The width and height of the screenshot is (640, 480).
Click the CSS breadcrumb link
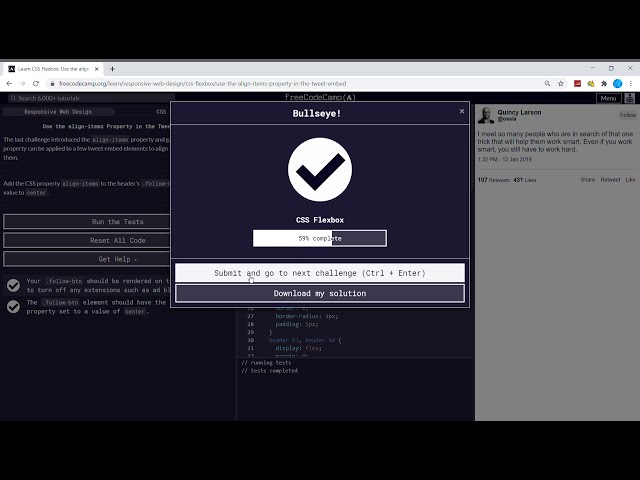click(161, 112)
